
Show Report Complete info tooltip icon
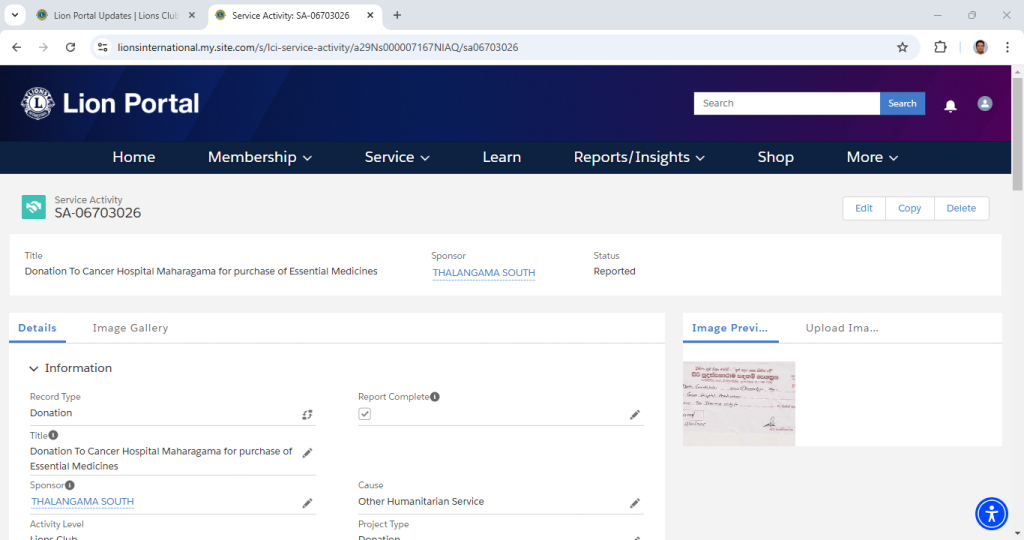[x=435, y=396]
